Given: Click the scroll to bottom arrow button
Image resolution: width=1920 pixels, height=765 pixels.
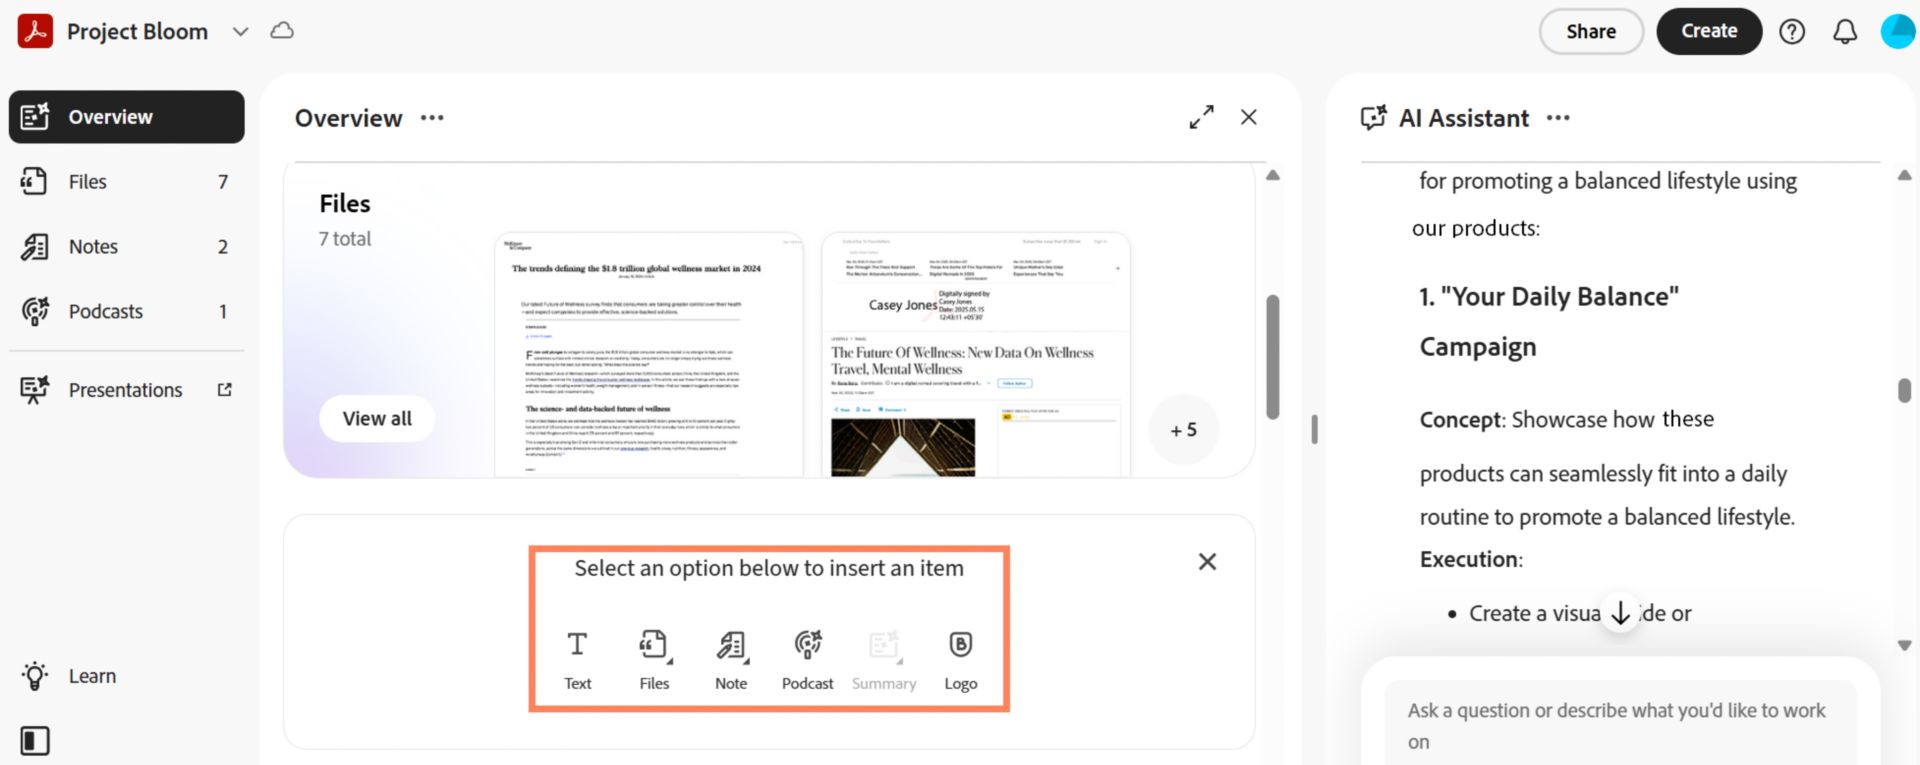Looking at the screenshot, I should pos(1621,612).
